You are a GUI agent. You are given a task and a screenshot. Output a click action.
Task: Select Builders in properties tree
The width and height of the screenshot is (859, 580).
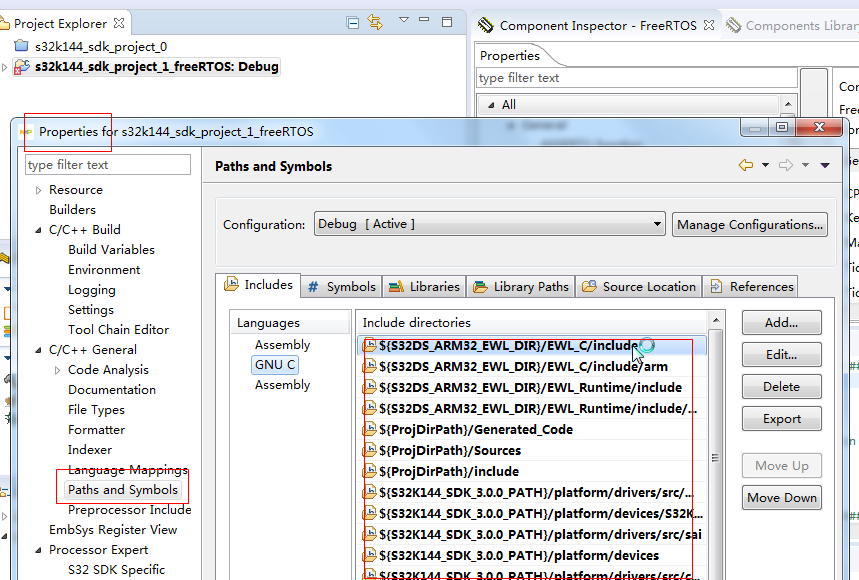click(x=72, y=210)
